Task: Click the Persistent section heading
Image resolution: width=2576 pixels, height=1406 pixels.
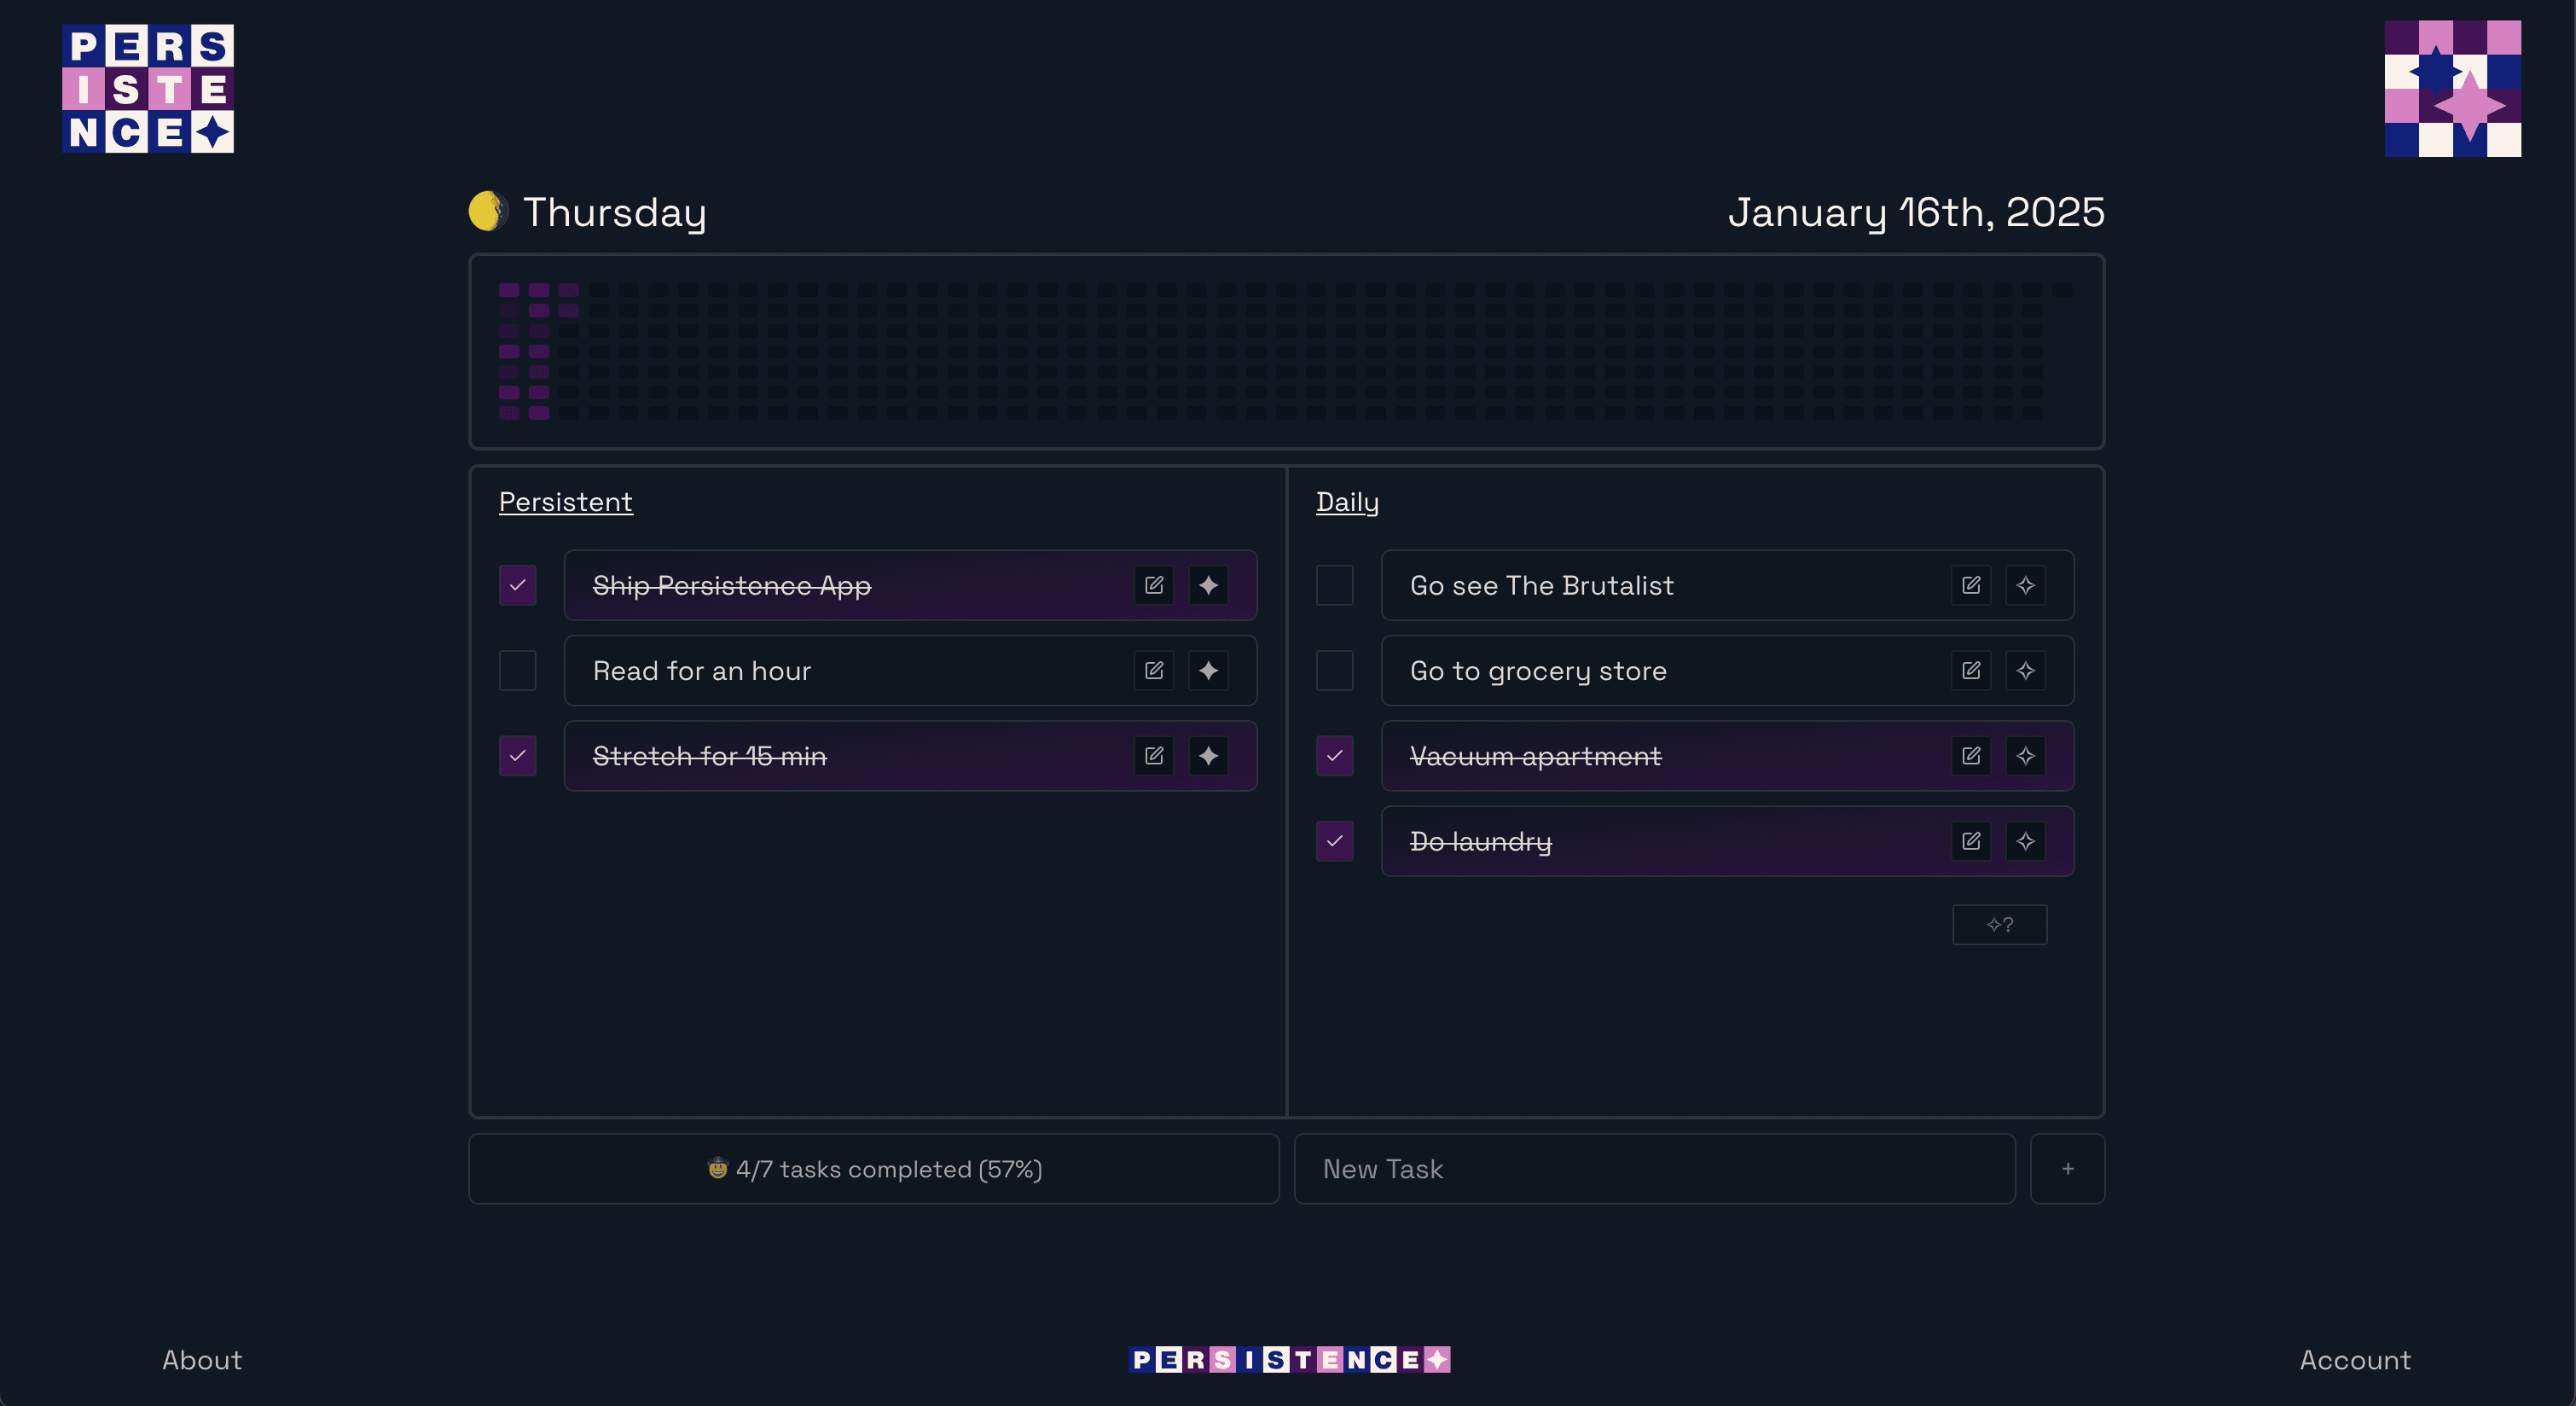Action: (565, 502)
